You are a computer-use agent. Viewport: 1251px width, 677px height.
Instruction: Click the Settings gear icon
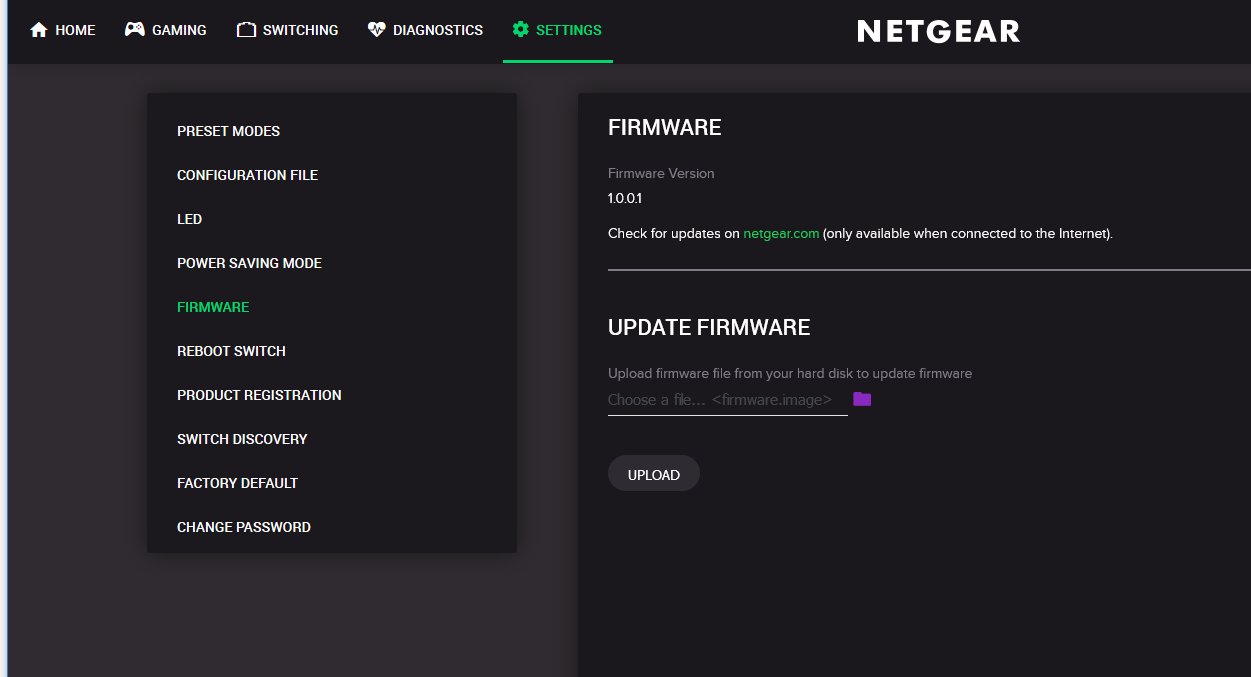click(520, 29)
